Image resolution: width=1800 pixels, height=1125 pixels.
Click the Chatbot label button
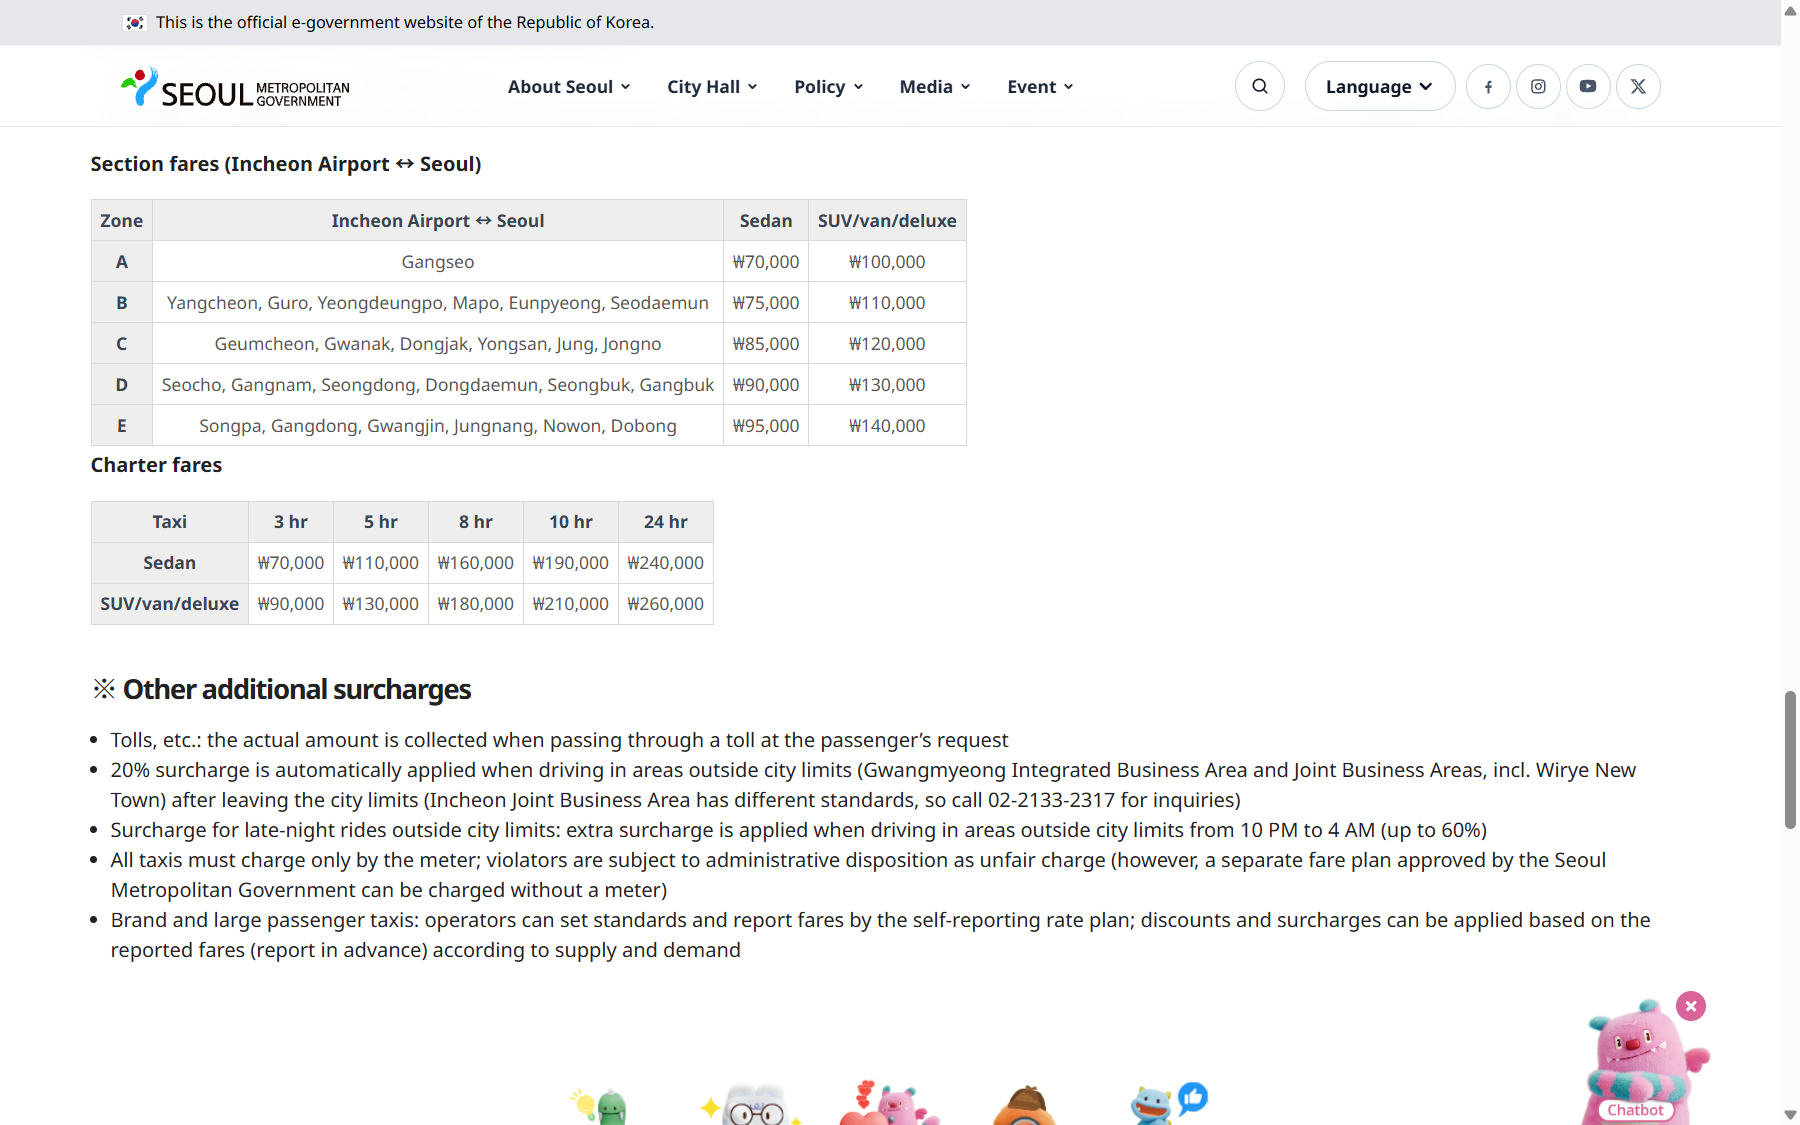coord(1636,1110)
